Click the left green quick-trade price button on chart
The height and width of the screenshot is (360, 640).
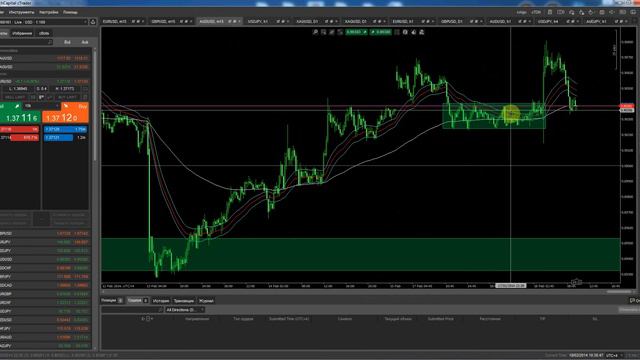coord(356,32)
